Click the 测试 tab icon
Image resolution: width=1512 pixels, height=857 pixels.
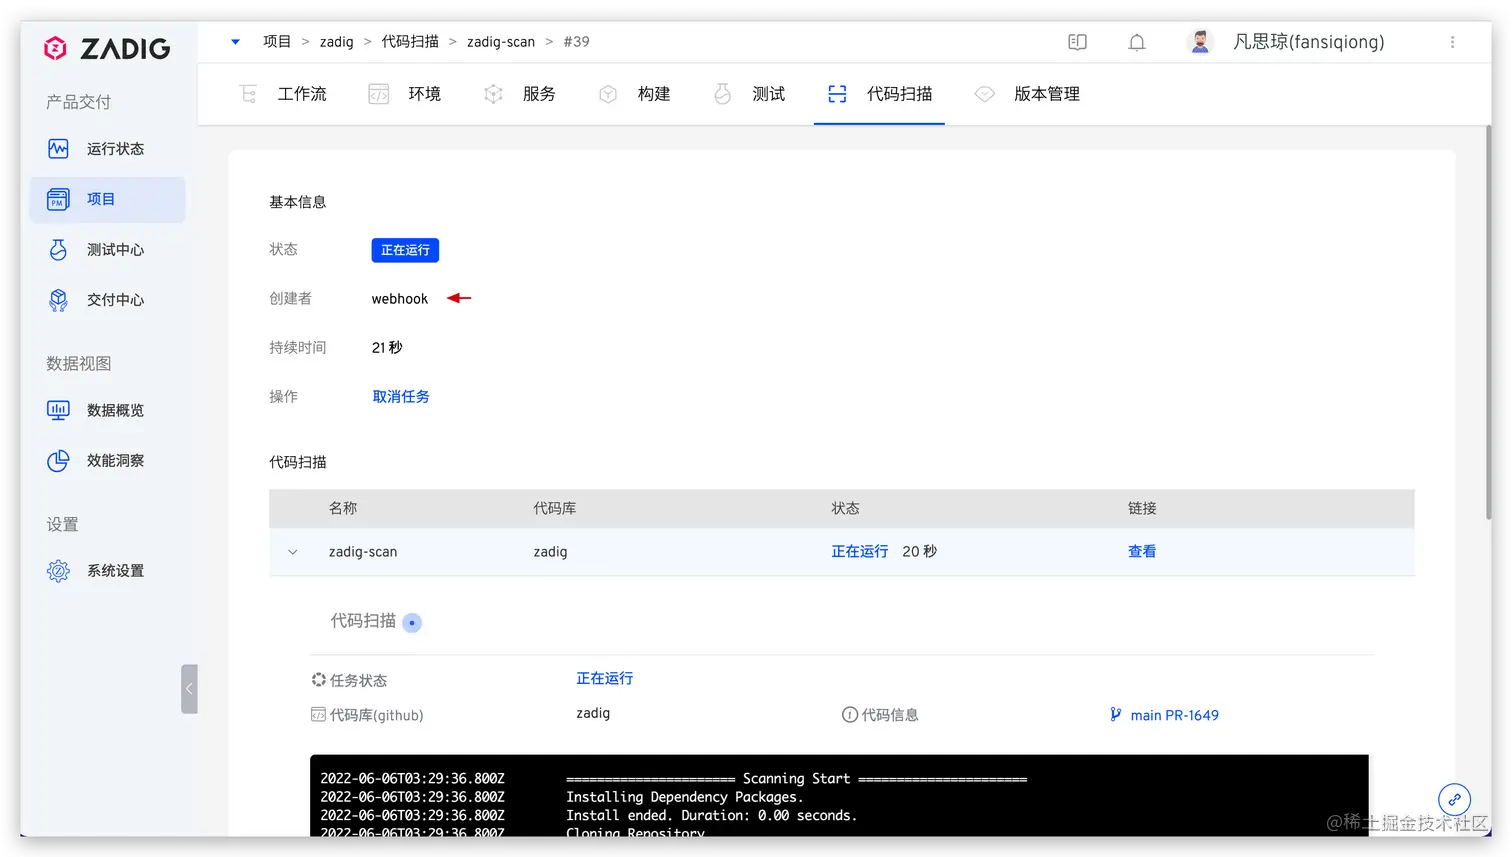pyautogui.click(x=722, y=94)
